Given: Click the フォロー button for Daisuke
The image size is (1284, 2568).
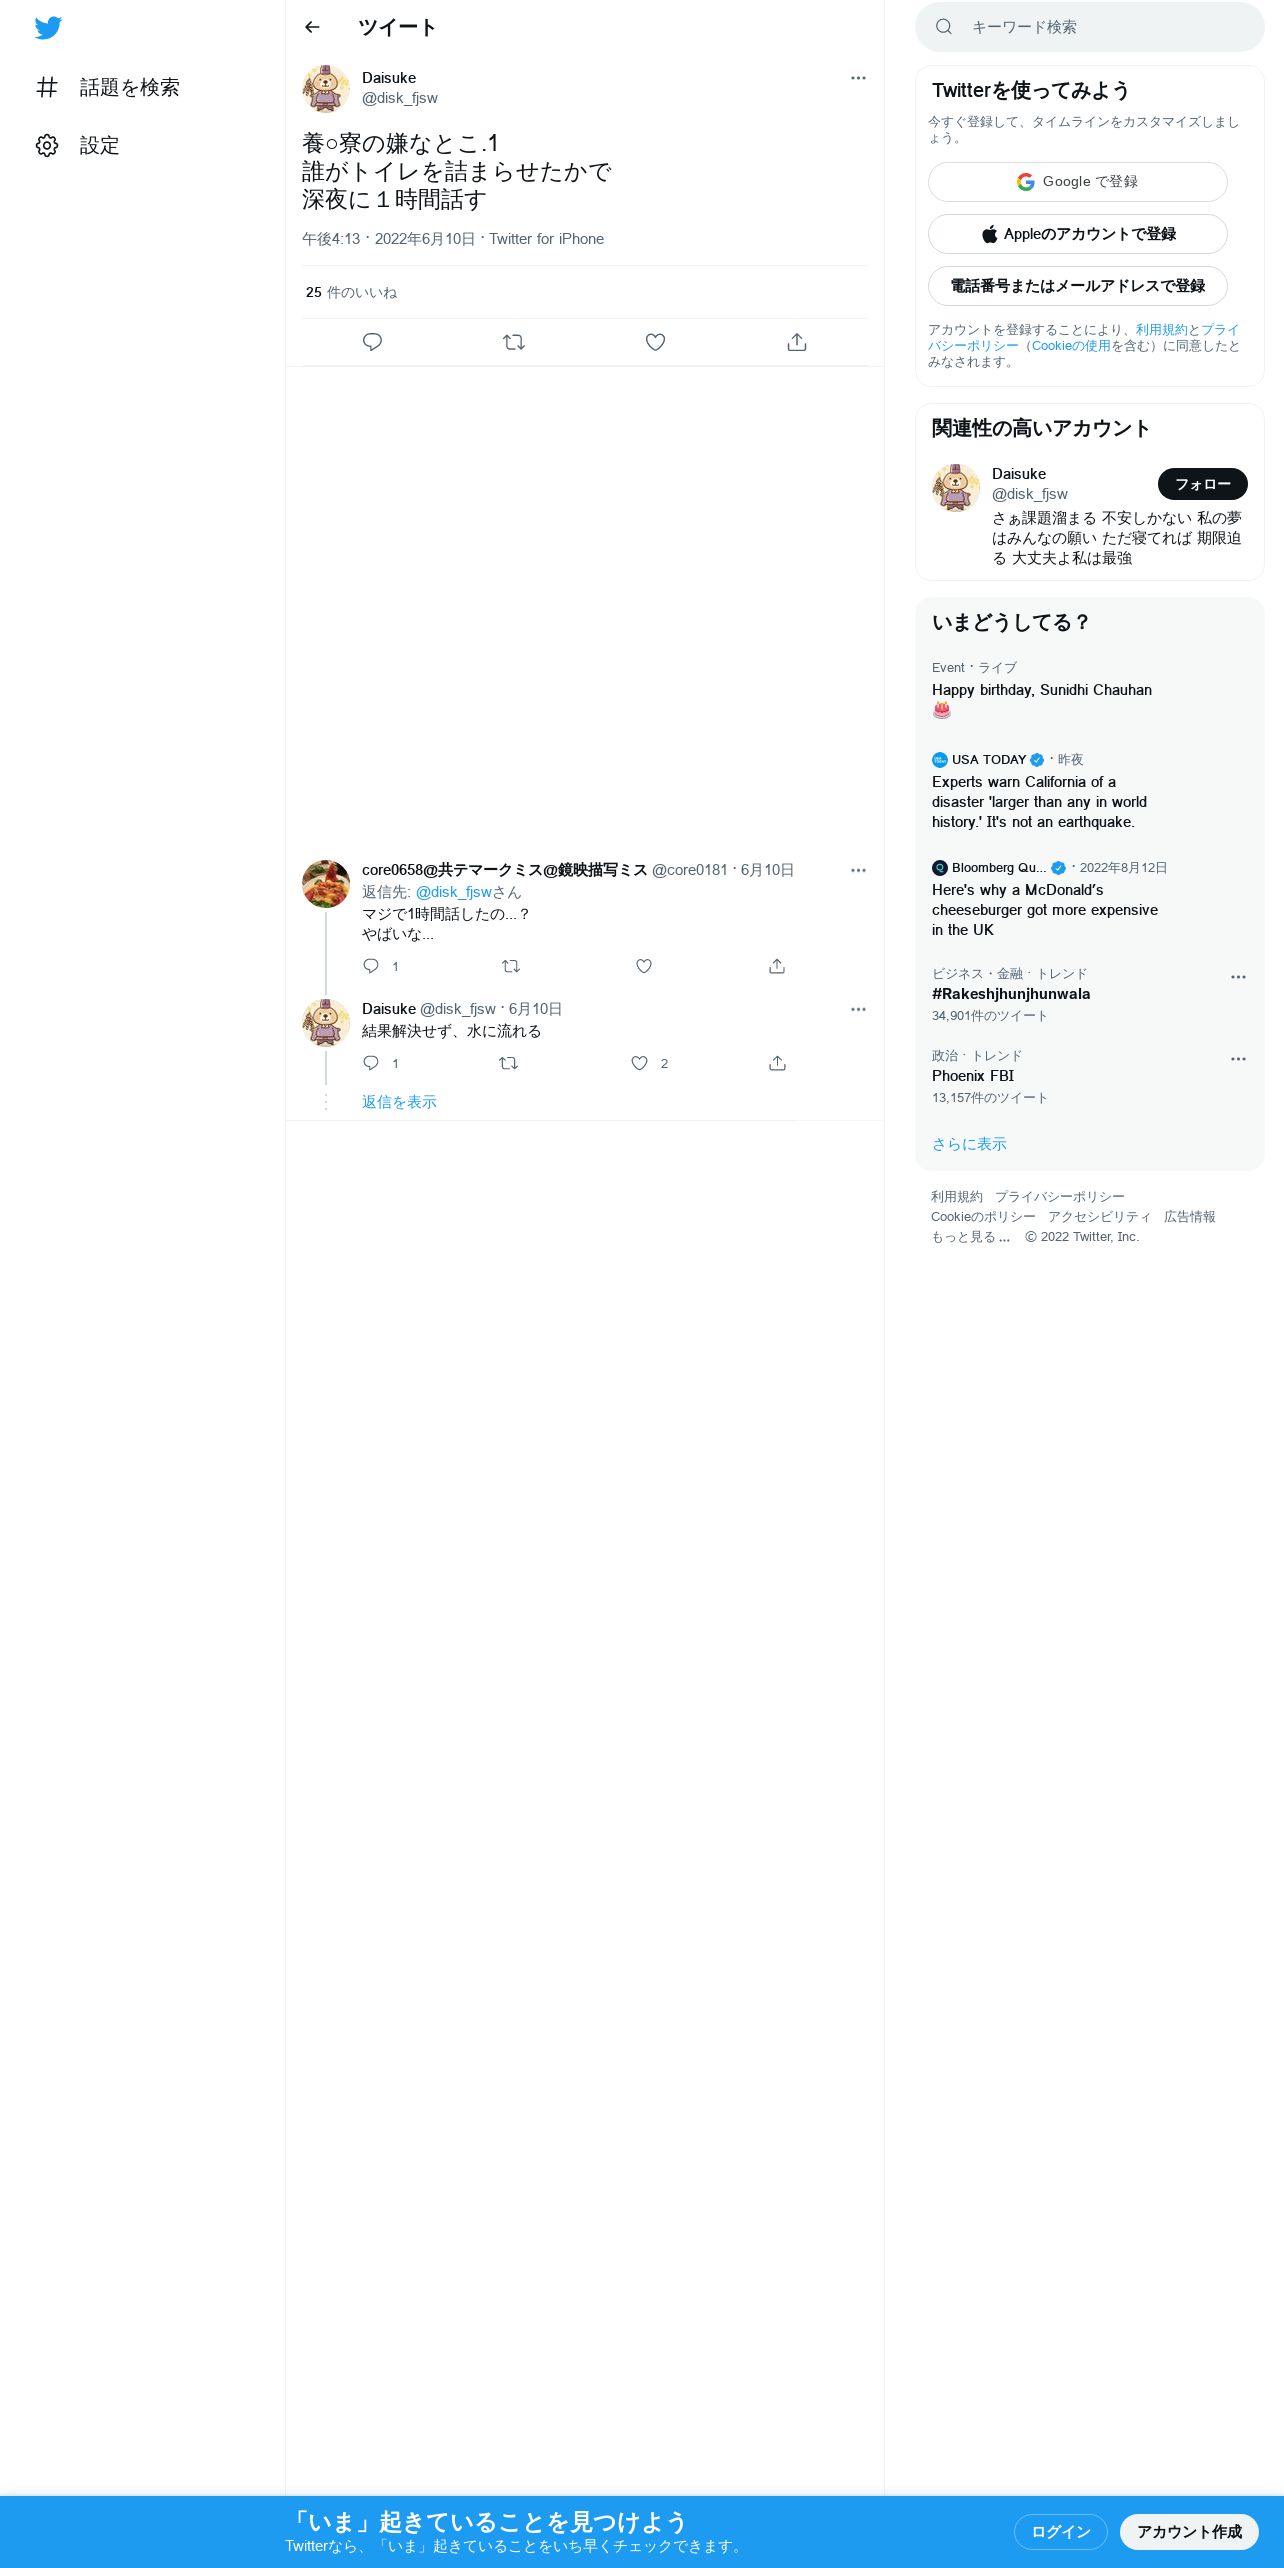Looking at the screenshot, I should (1203, 484).
